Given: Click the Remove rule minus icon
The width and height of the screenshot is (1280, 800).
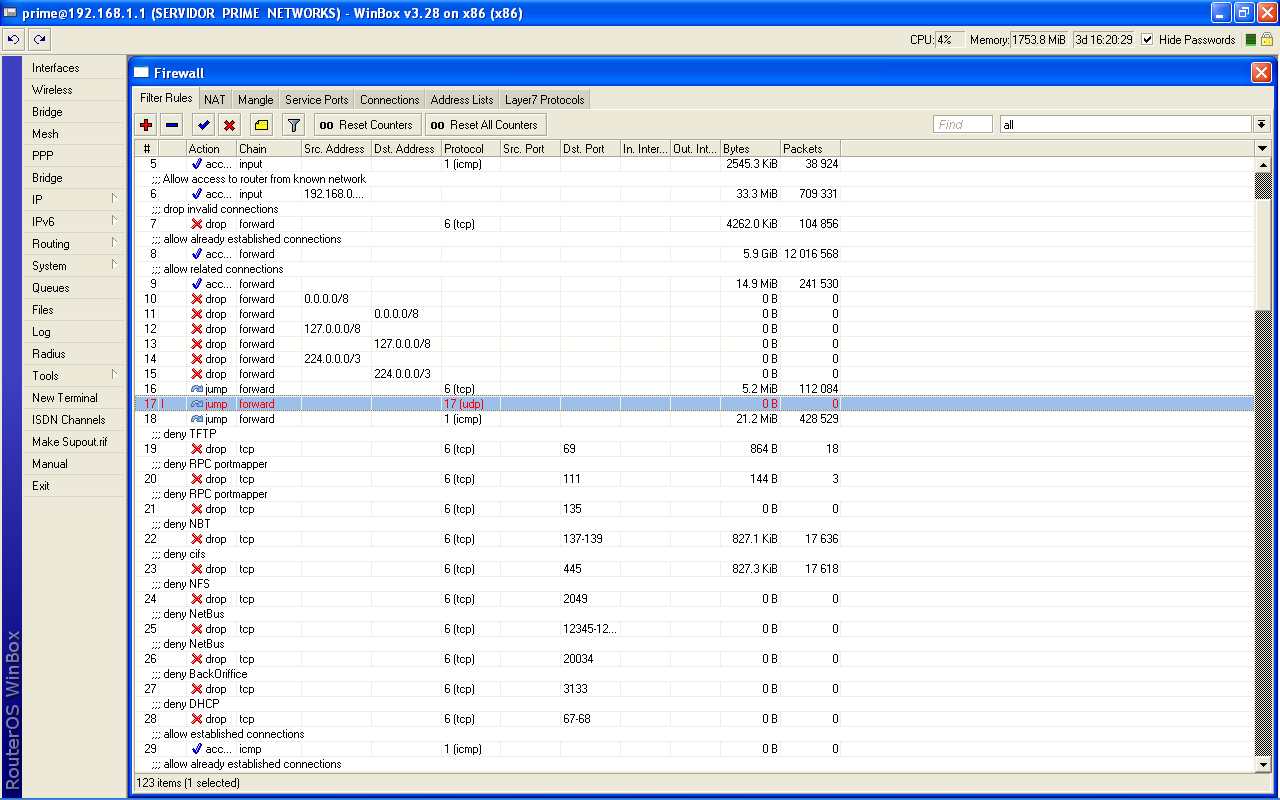Looking at the screenshot, I should pyautogui.click(x=172, y=125).
